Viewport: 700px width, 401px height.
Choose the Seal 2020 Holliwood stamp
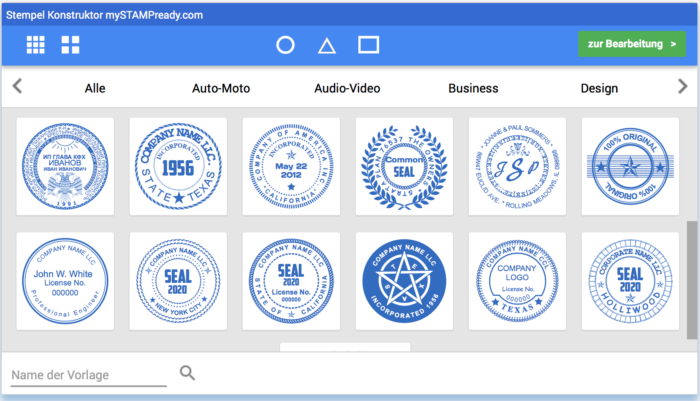coord(630,281)
